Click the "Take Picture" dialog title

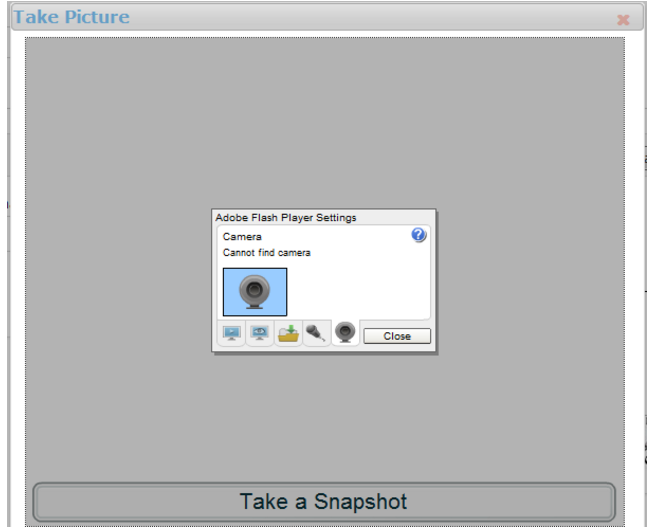tap(72, 17)
